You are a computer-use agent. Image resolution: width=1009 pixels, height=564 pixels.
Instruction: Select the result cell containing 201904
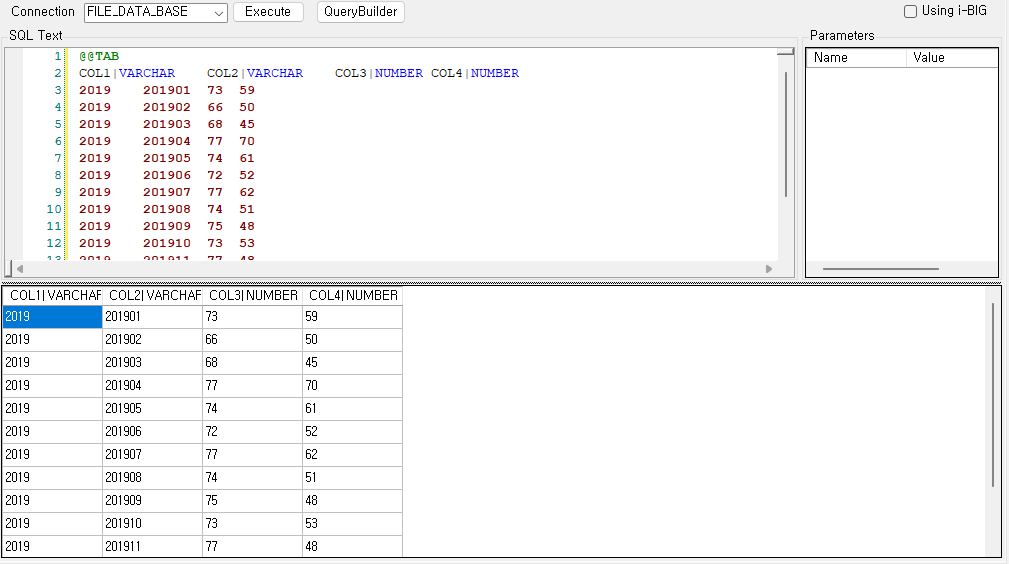[152, 385]
